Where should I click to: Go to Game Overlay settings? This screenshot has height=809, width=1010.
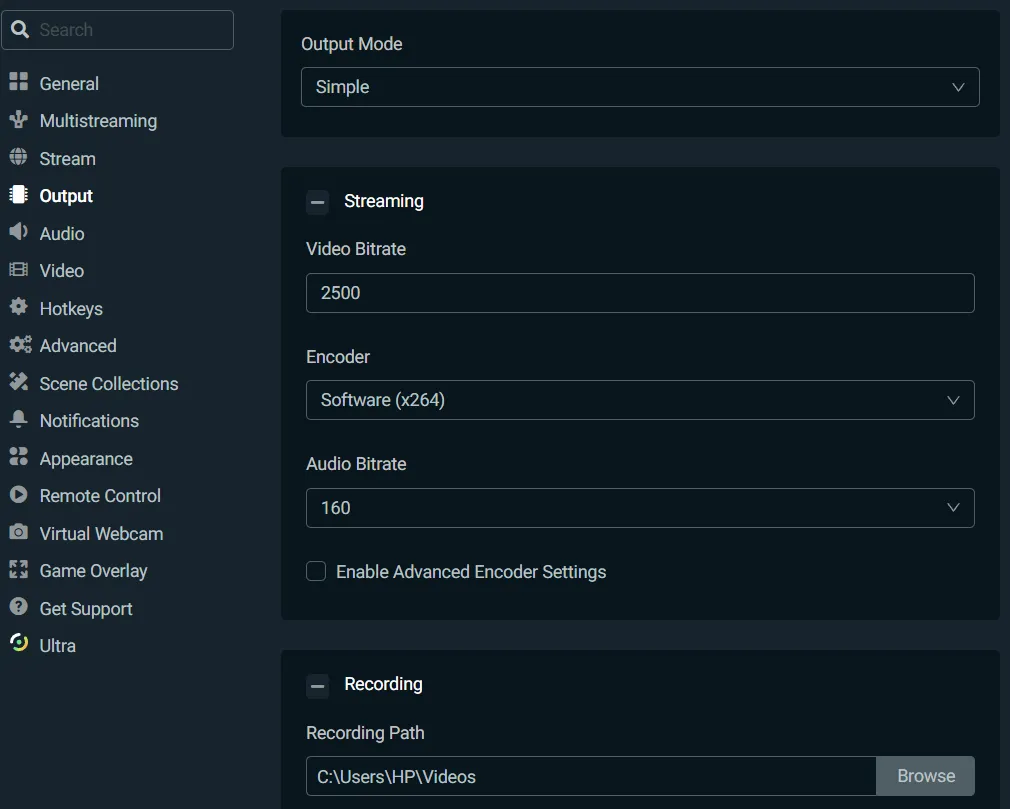93,571
